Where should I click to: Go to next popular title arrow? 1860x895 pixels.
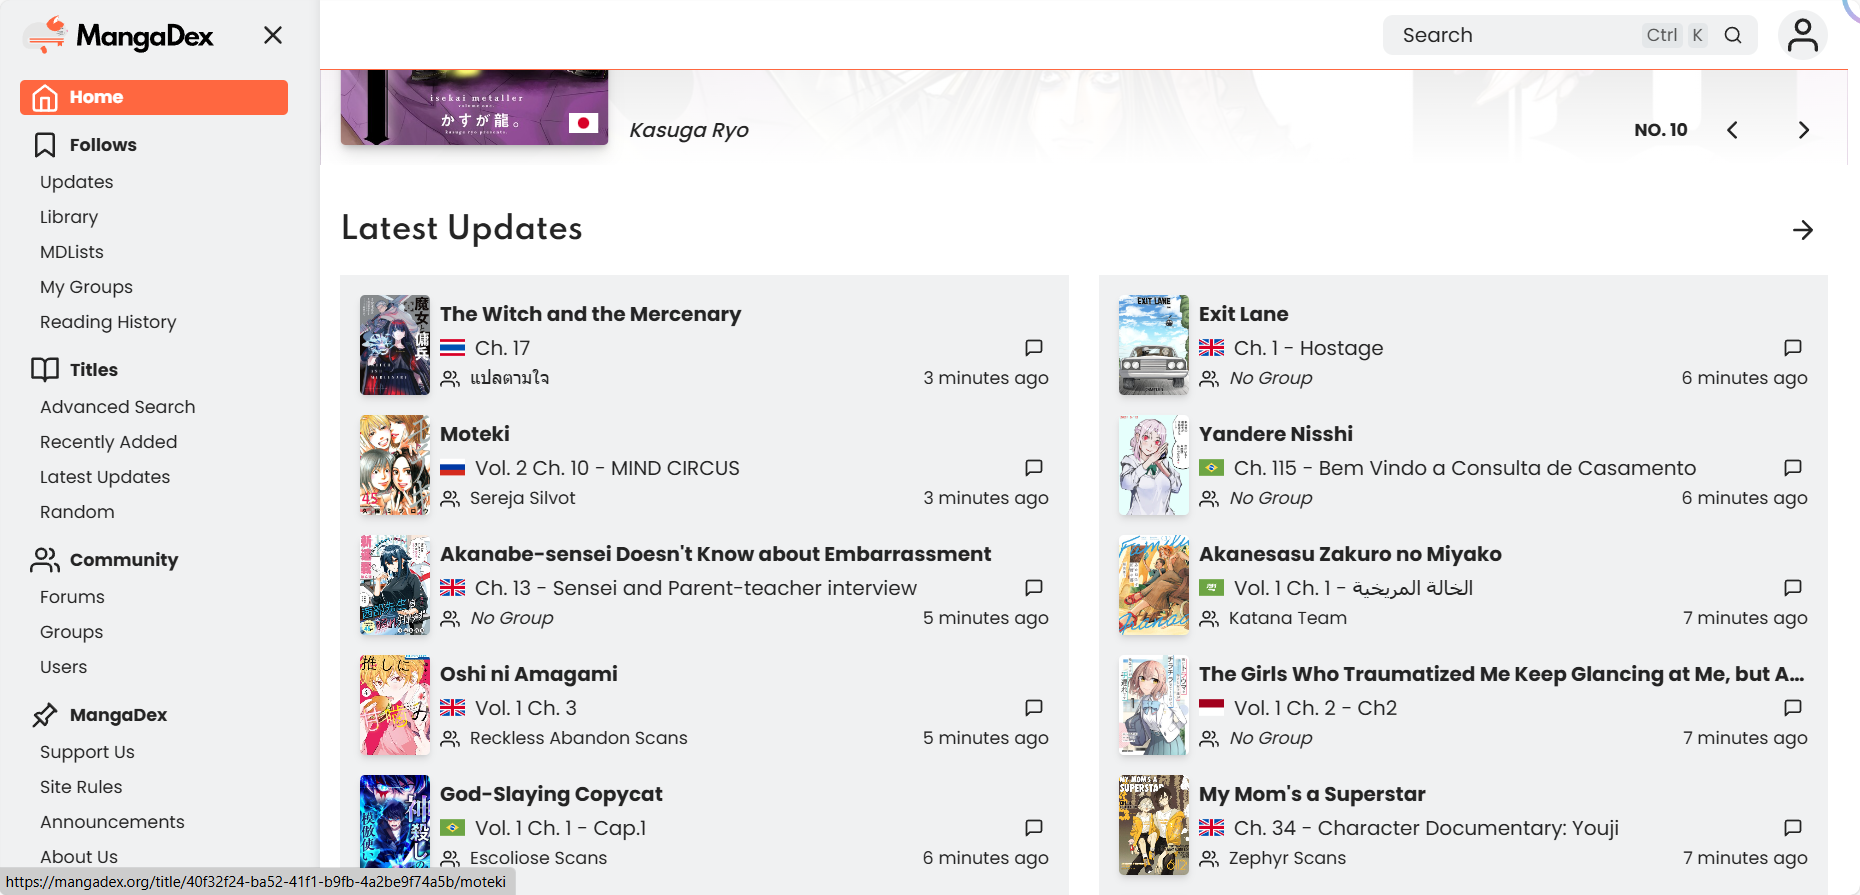click(x=1803, y=130)
